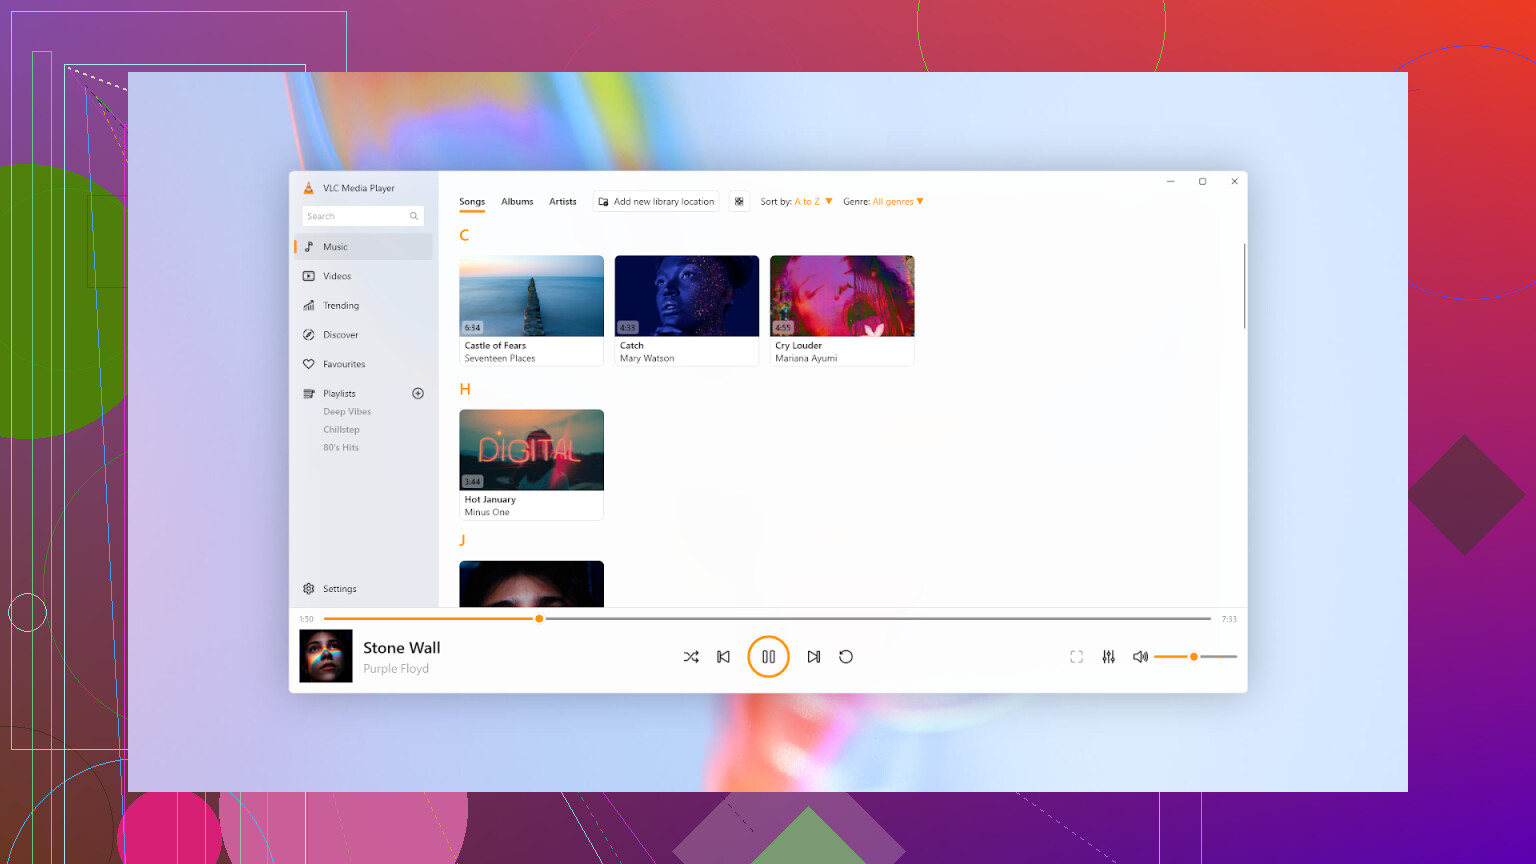
Task: Play the Castle of Fears thumbnail
Action: pos(531,296)
